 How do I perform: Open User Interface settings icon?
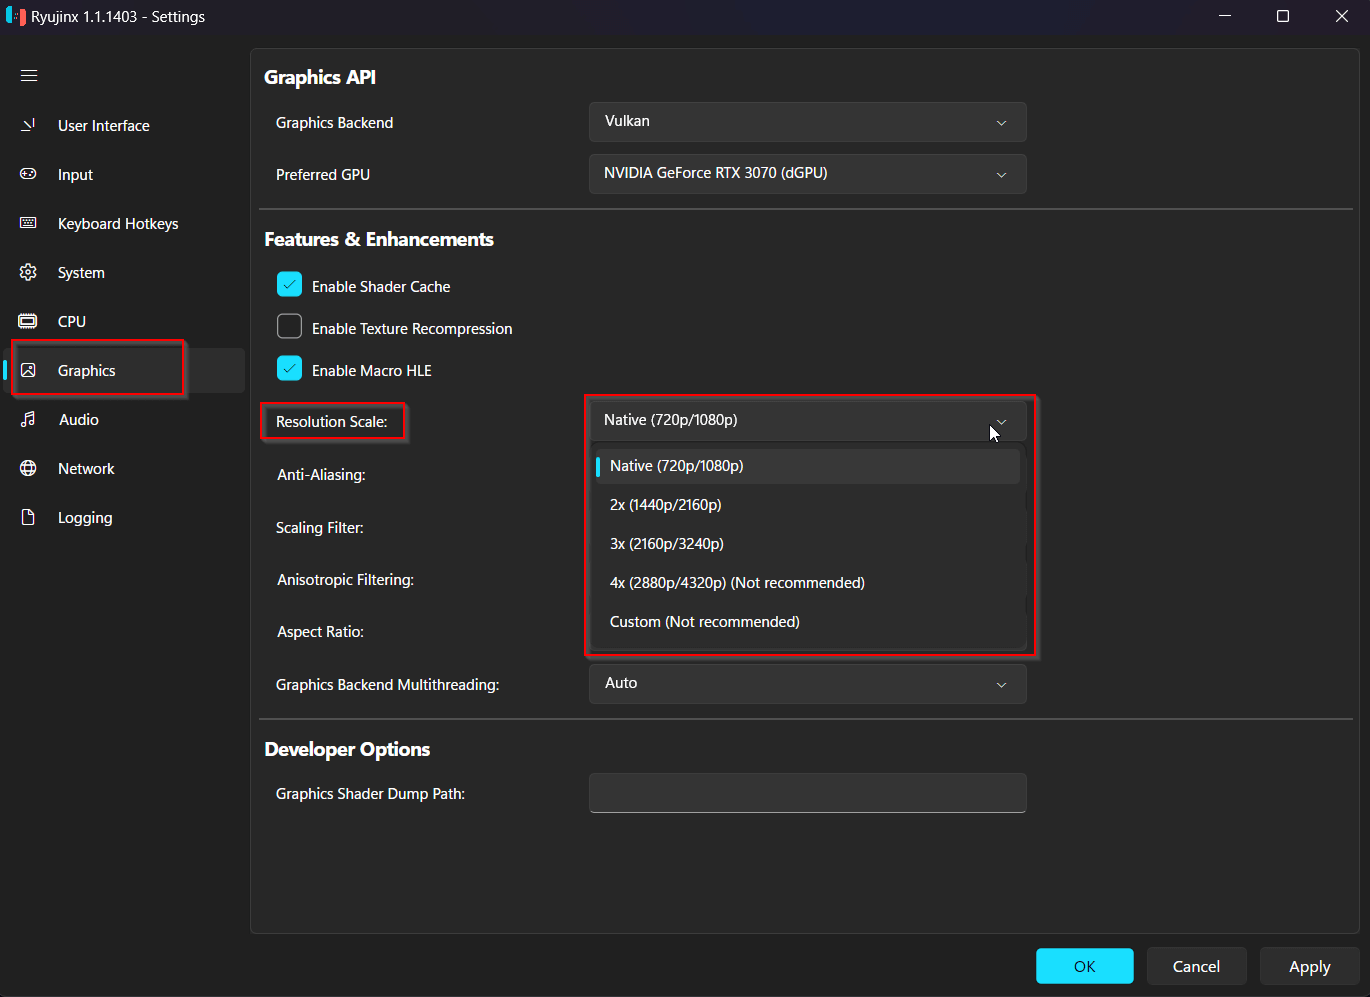(29, 125)
